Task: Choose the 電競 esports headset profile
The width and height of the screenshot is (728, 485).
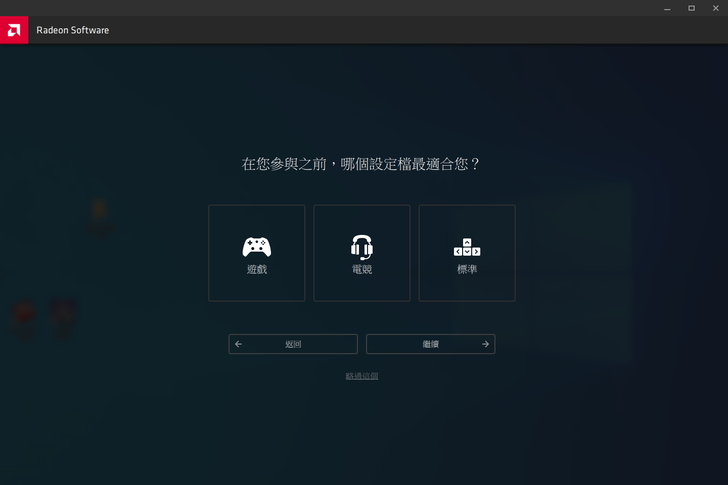Action: (362, 253)
